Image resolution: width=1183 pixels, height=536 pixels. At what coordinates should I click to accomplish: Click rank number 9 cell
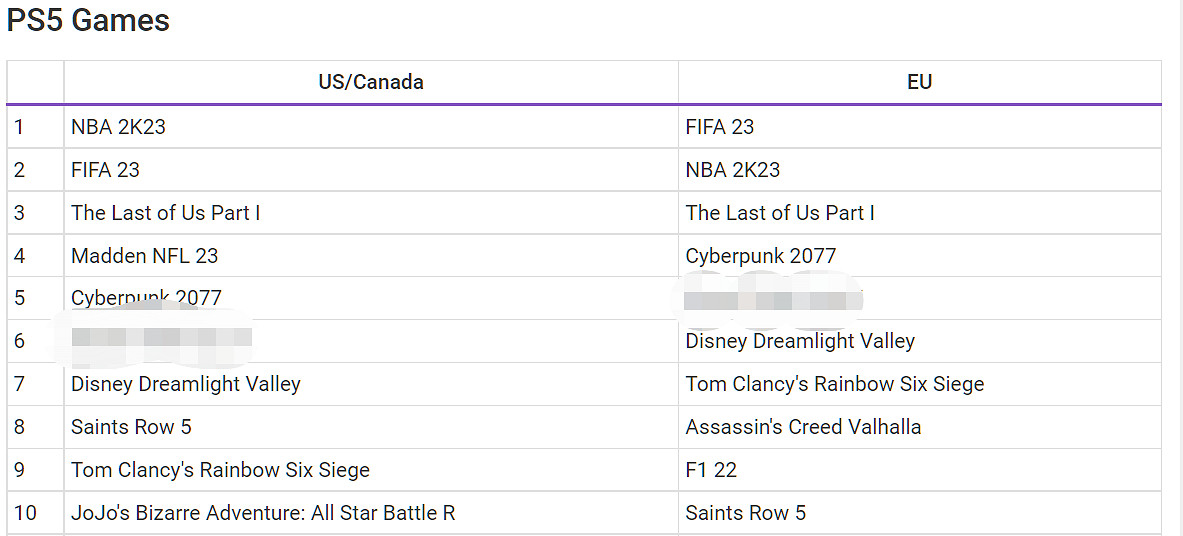pos(35,470)
